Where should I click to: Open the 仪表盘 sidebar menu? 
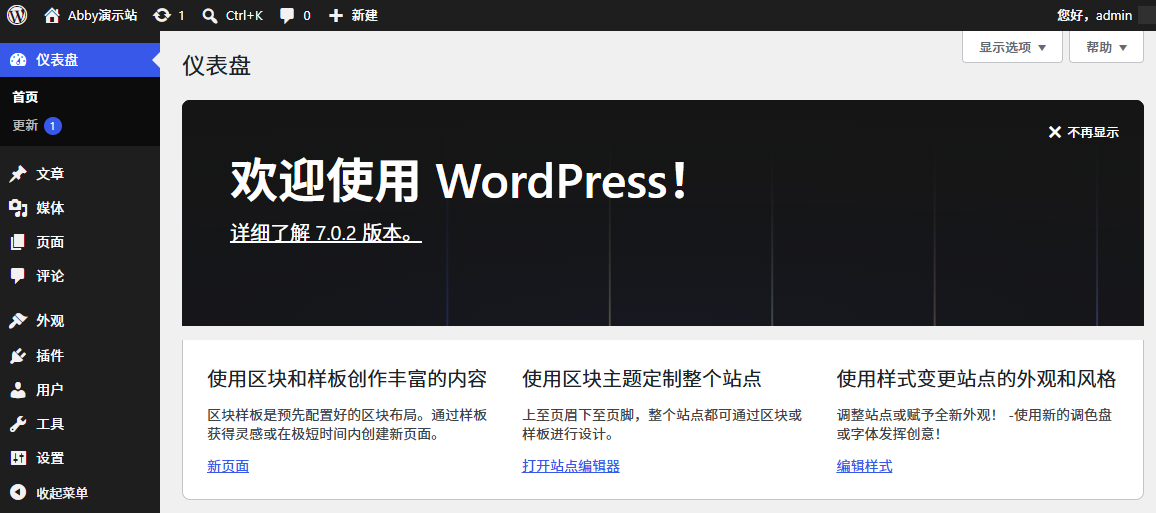point(80,60)
